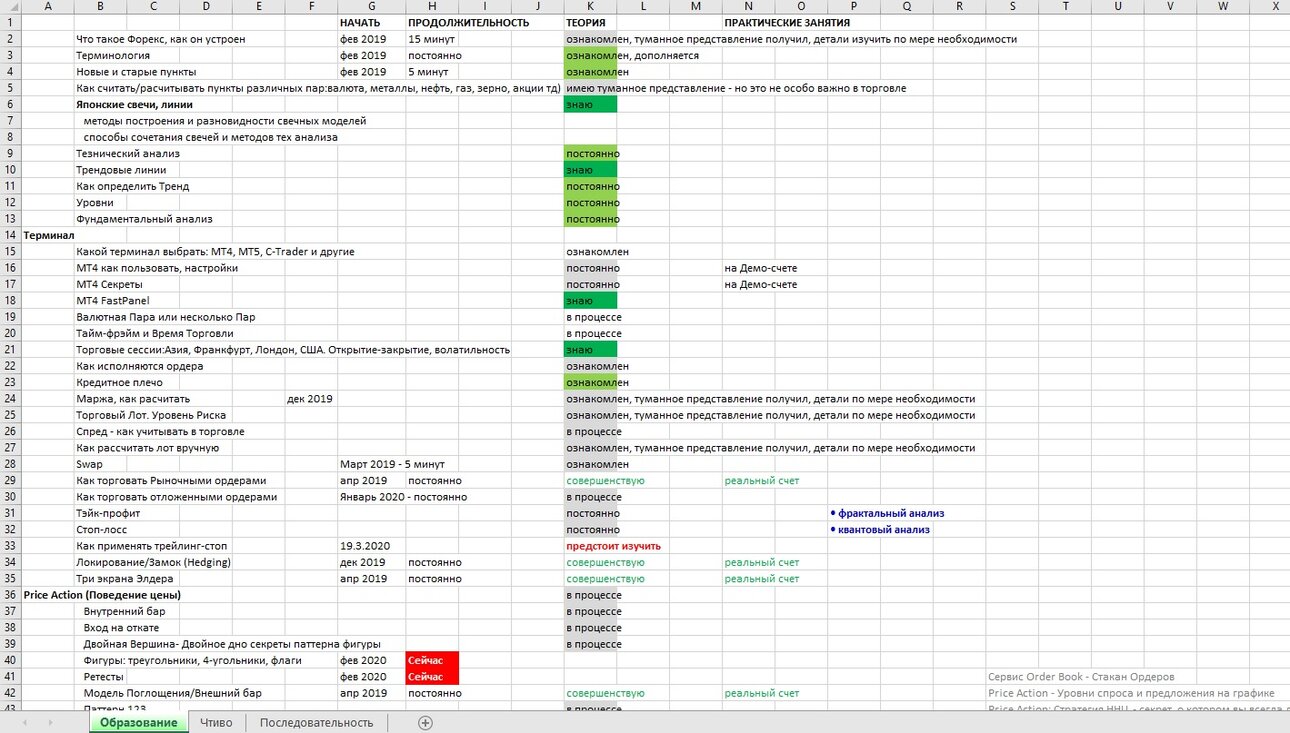Click the 'Локирование/Замок (Hedging)' cell
The height and width of the screenshot is (733, 1290).
153,562
